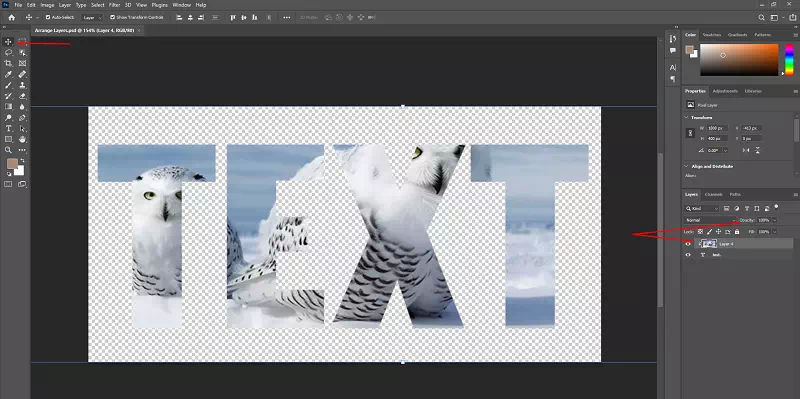Click the flip vertical icon in Properties
Screen dimensions: 800x399
758,150
